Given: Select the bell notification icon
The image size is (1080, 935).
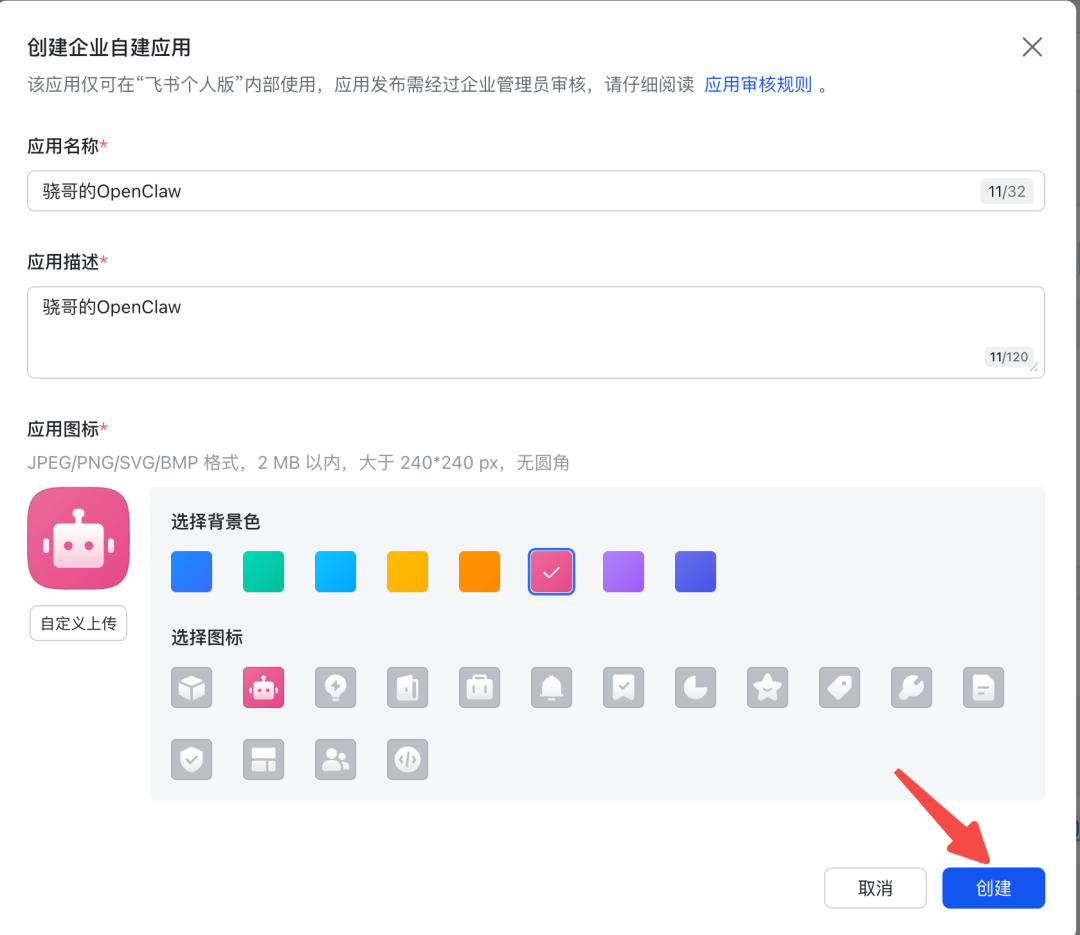Looking at the screenshot, I should pos(551,687).
